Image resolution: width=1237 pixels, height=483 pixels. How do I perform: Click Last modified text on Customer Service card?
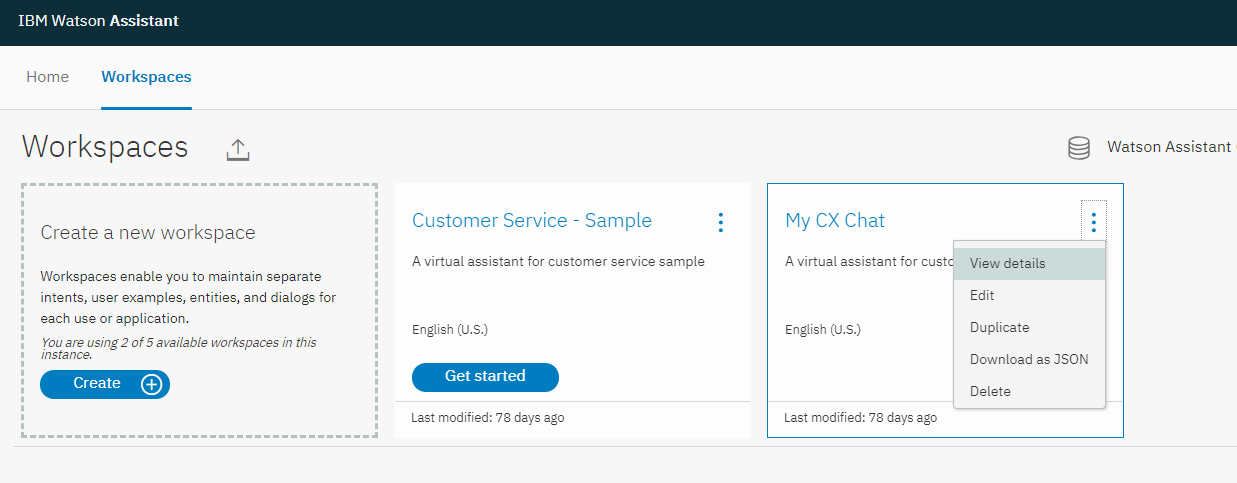pyautogui.click(x=488, y=418)
